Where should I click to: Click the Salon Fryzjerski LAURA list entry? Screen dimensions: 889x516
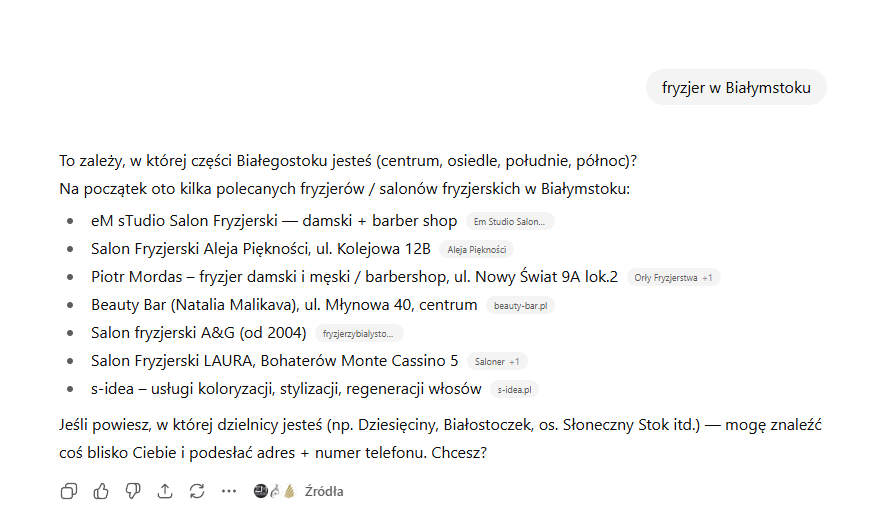tap(274, 361)
